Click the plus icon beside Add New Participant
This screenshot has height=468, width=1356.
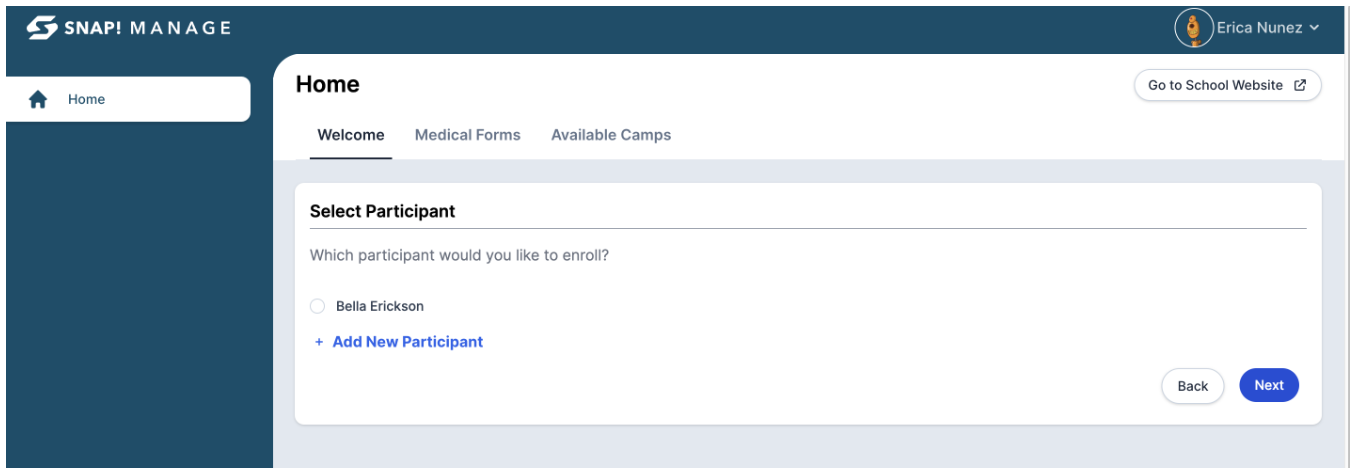click(x=319, y=342)
